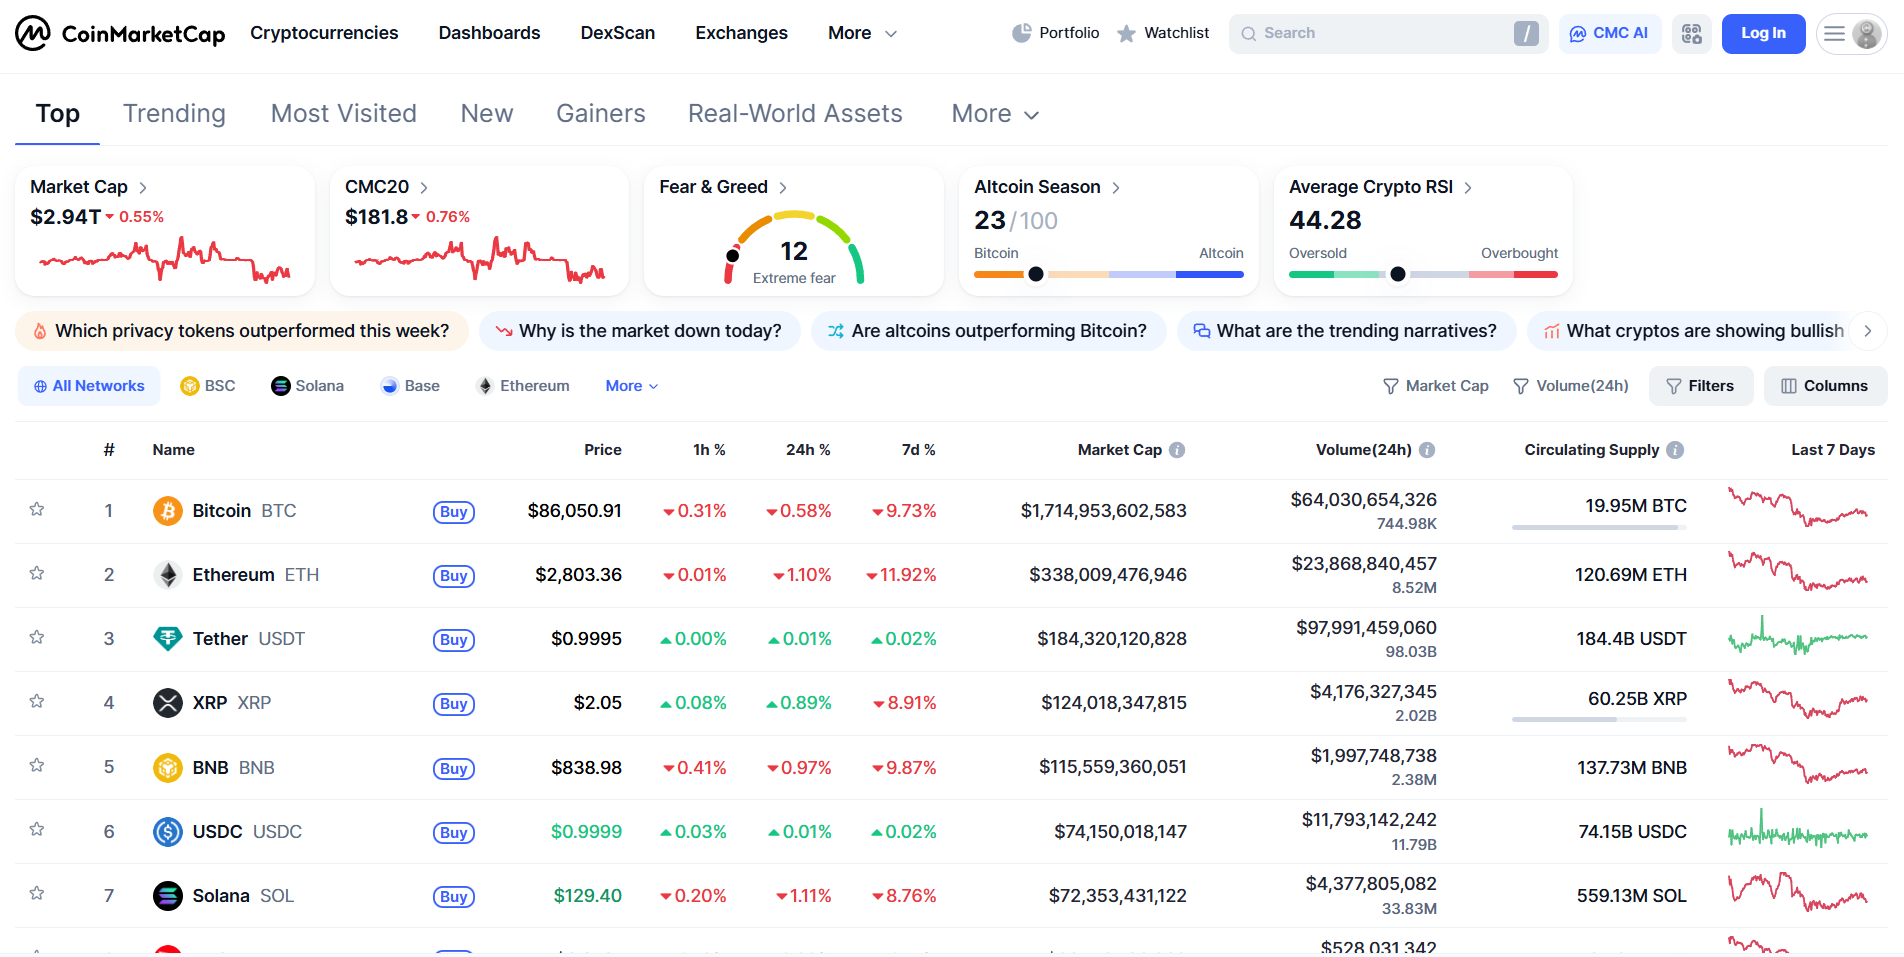Open the QR code scanner icon
1904x957 pixels.
coord(1692,34)
